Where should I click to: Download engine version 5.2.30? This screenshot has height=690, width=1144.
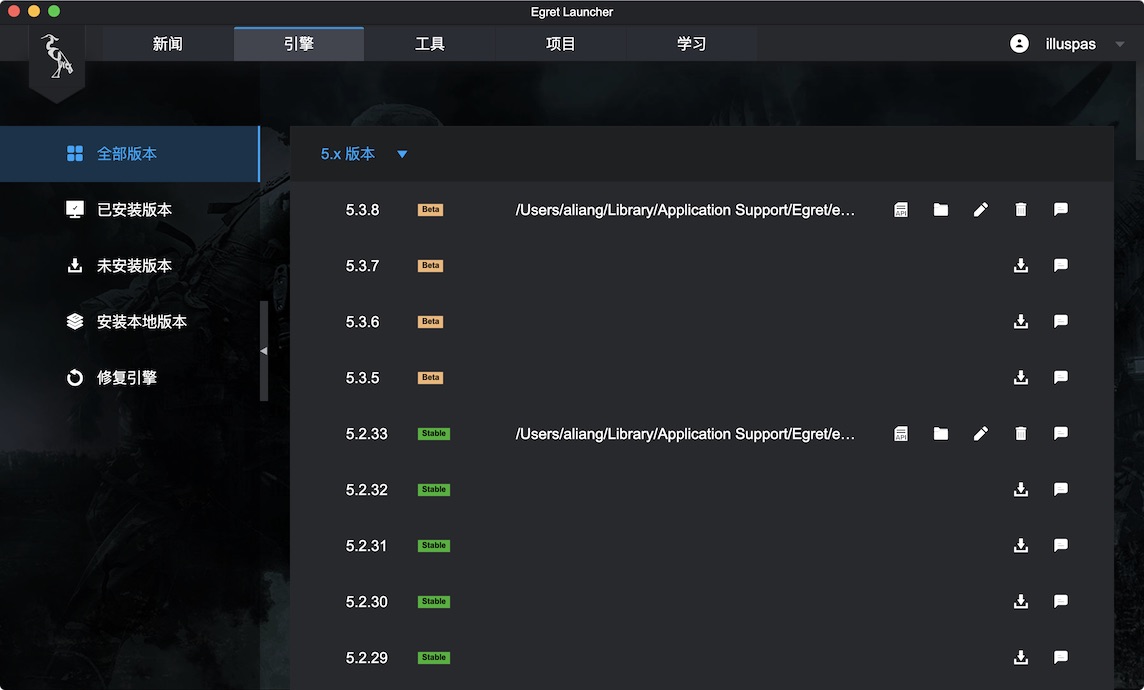click(x=1021, y=602)
